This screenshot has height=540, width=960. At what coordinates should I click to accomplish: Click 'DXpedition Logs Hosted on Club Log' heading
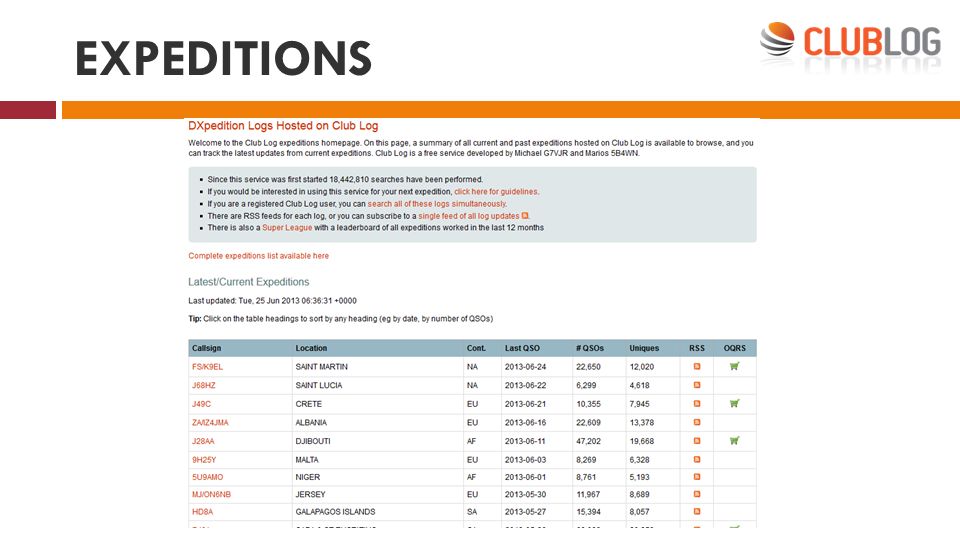tap(283, 126)
